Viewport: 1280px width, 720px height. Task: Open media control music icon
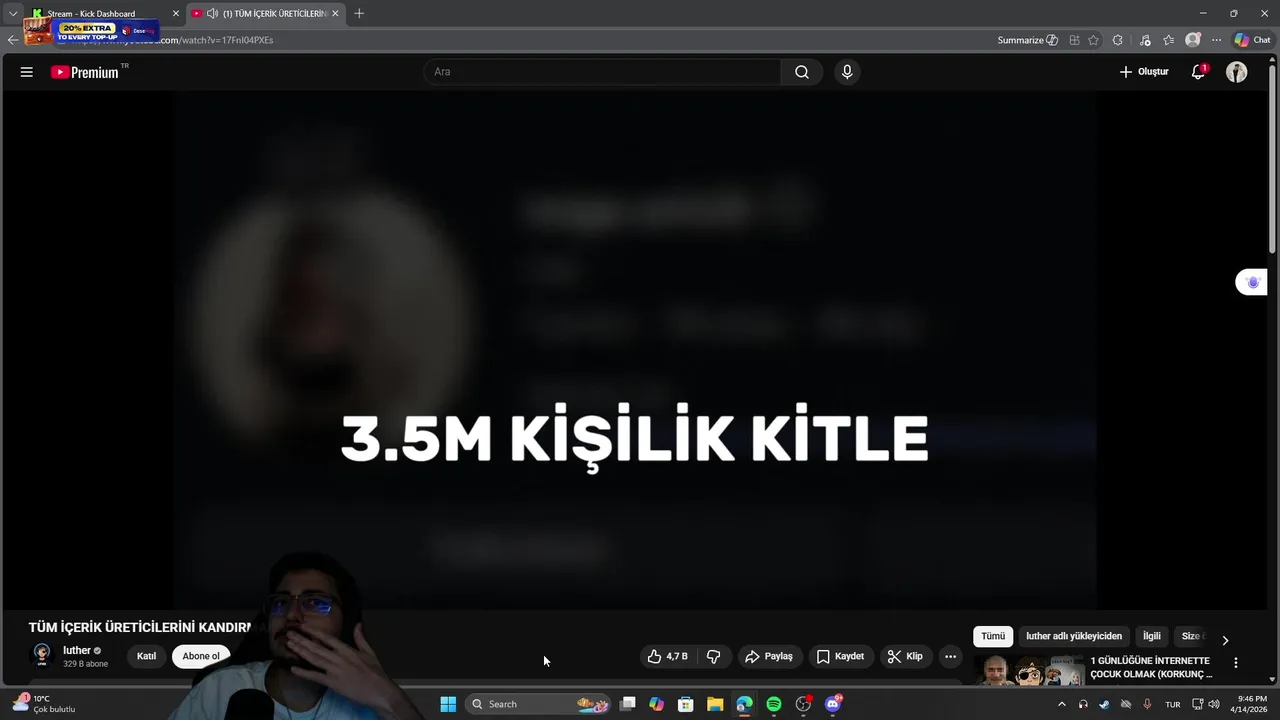(1145, 40)
